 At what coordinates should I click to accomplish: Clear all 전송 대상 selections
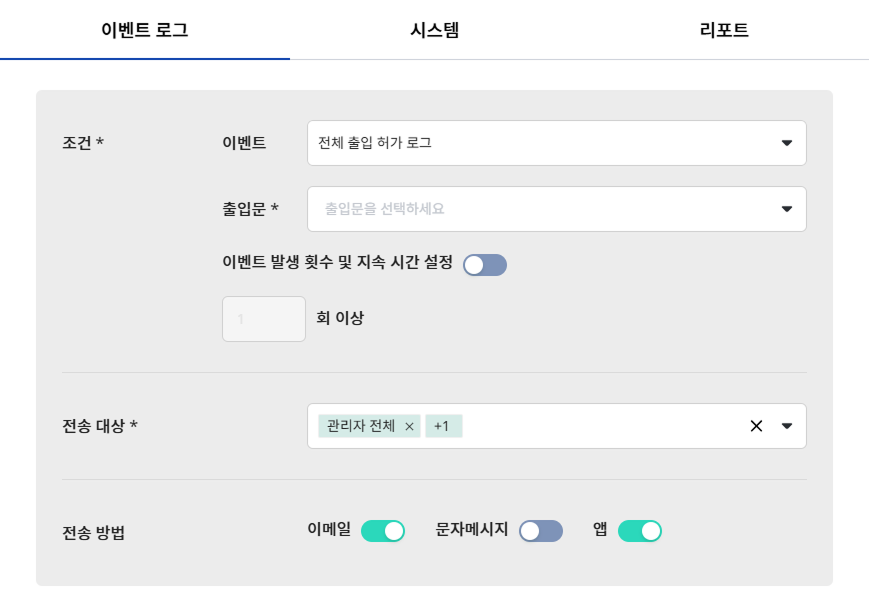[x=756, y=426]
